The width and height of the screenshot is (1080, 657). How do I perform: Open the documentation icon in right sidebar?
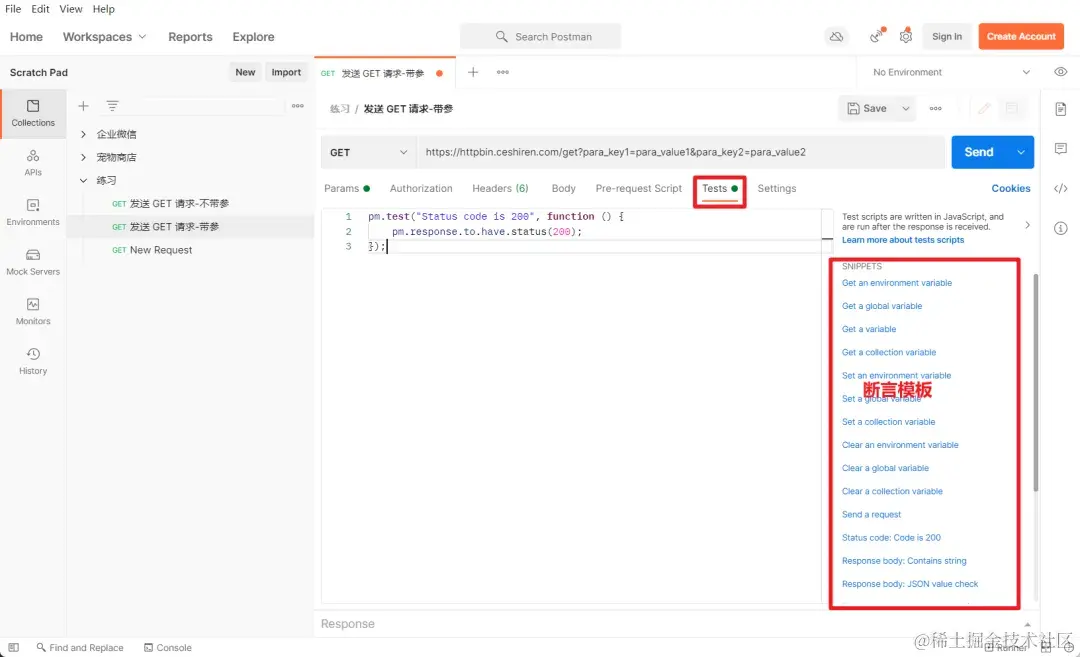coord(1061,109)
